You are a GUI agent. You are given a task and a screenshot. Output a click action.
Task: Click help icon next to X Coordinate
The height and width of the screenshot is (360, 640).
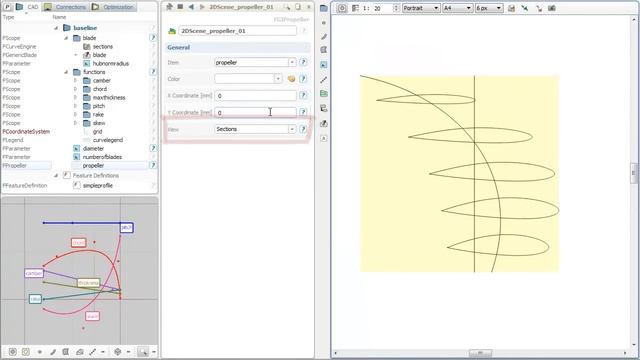(x=303, y=96)
